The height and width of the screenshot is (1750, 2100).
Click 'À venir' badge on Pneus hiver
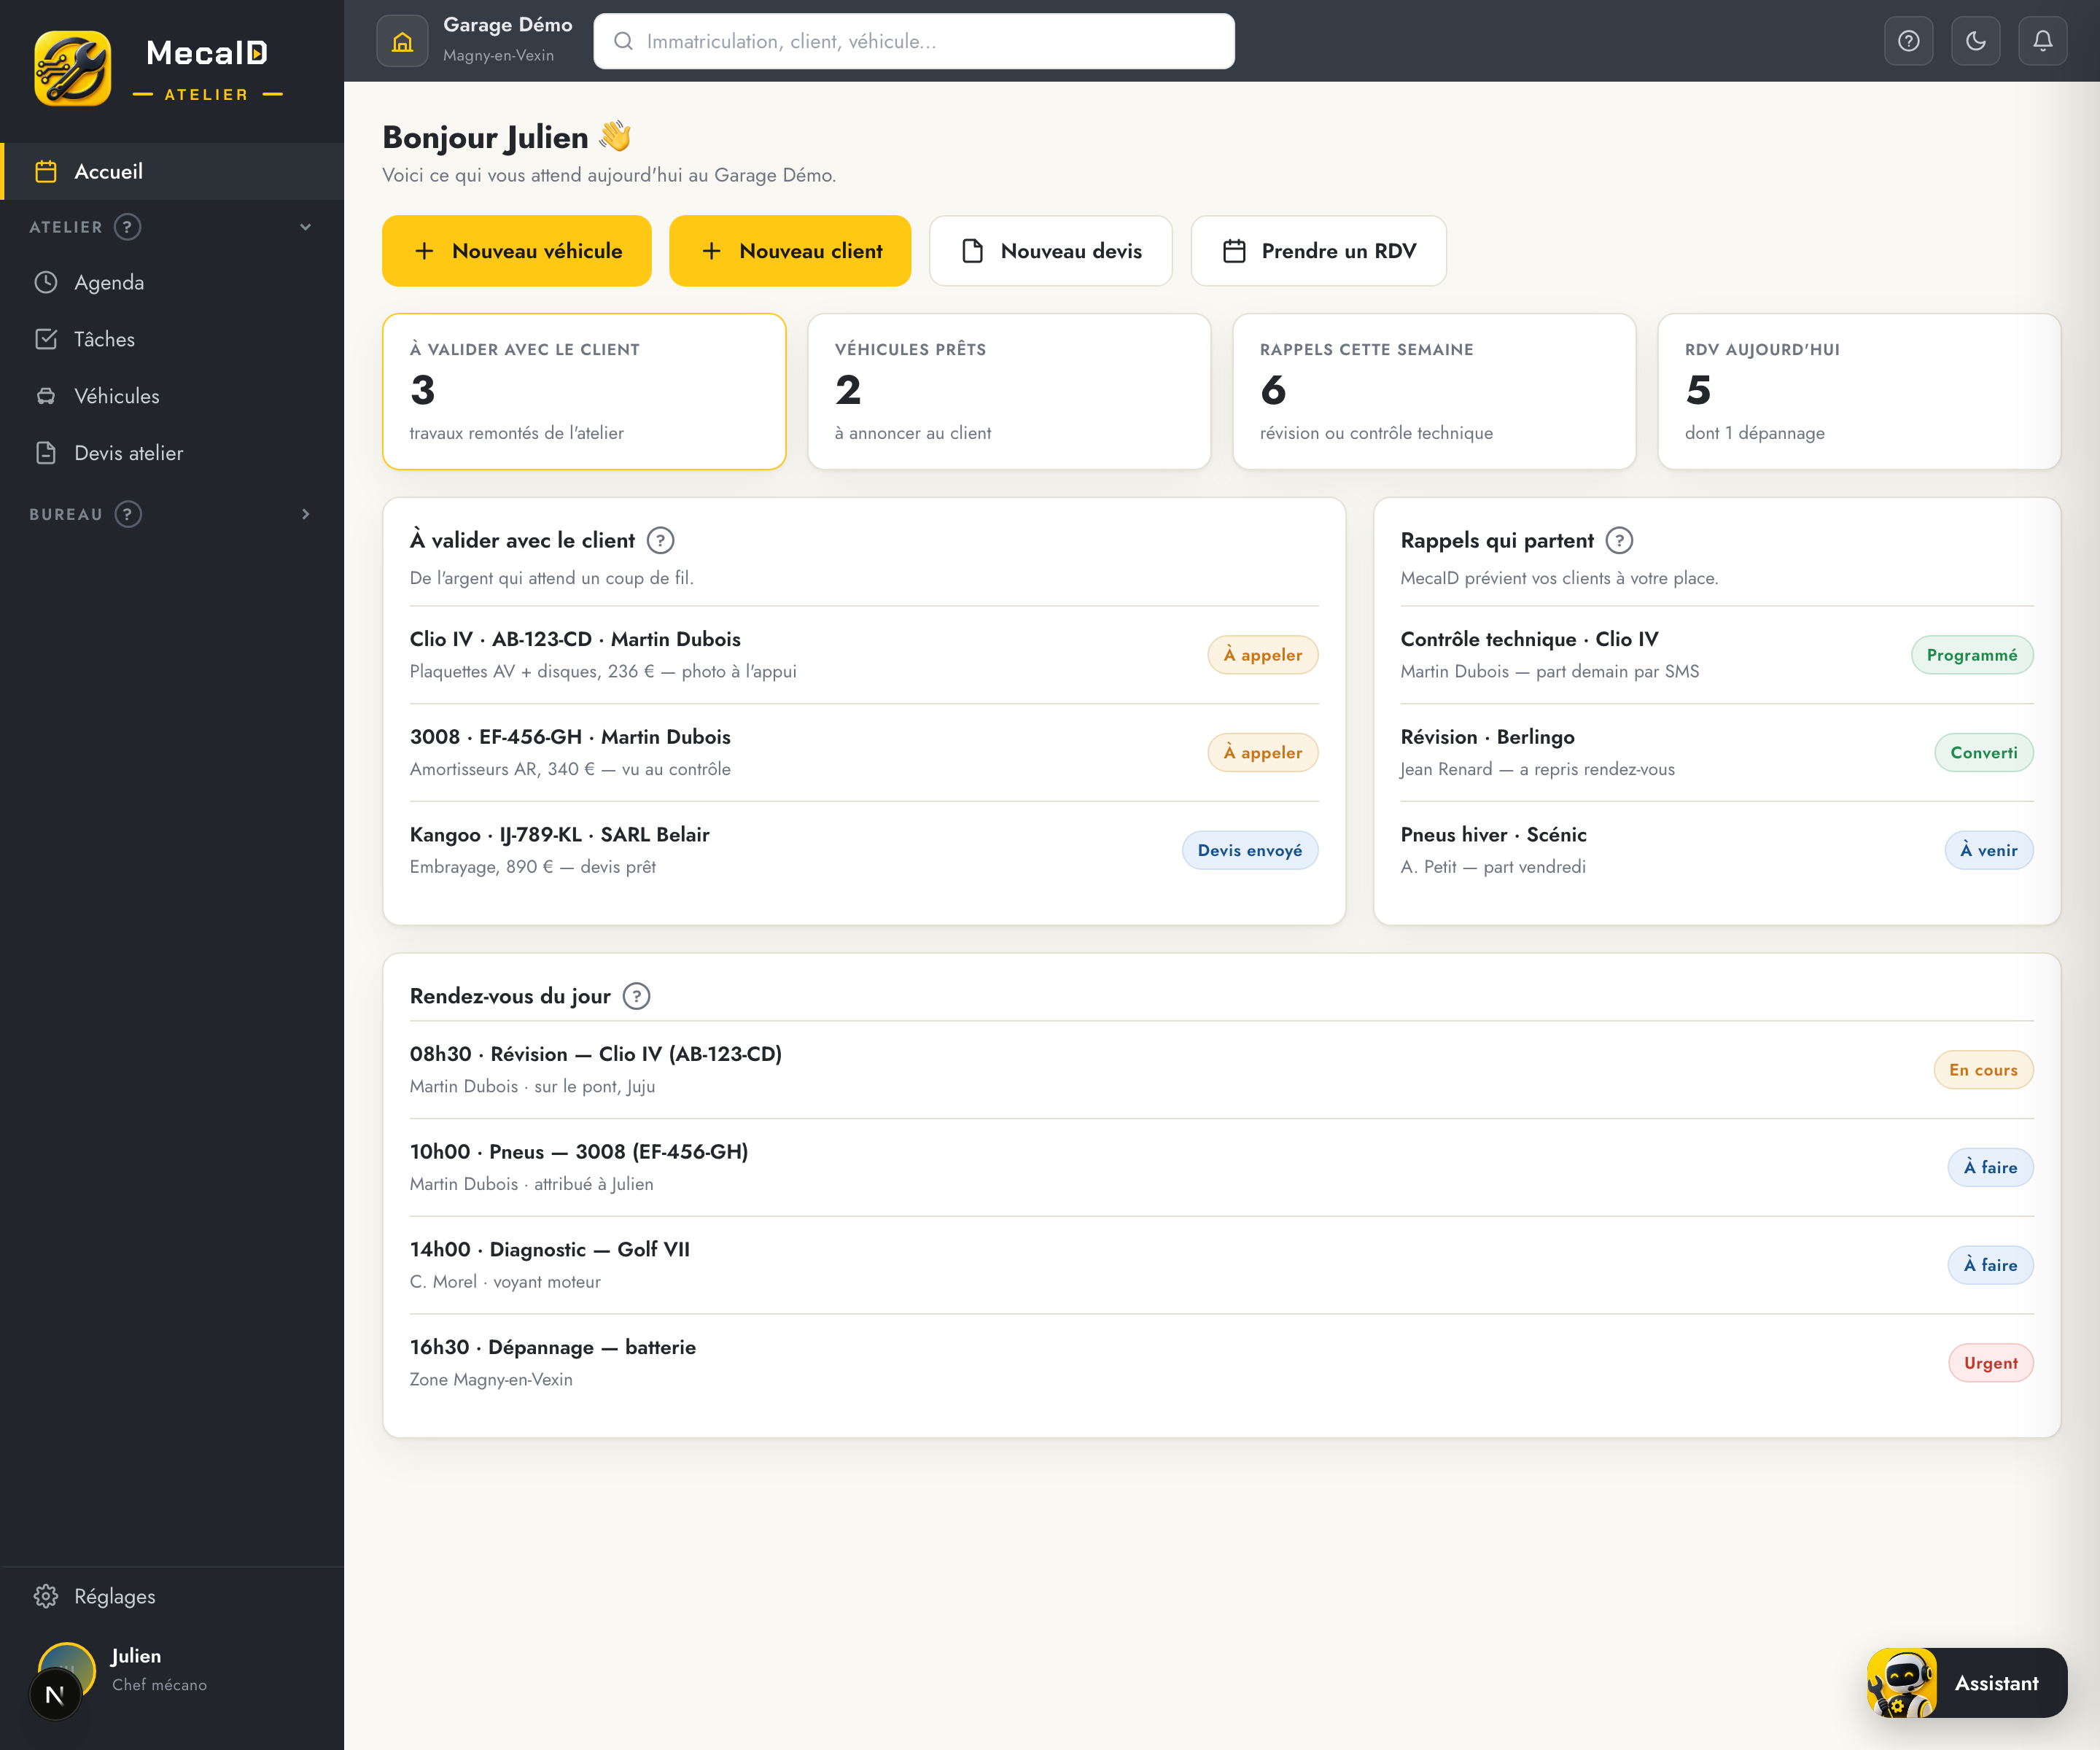pos(1989,851)
